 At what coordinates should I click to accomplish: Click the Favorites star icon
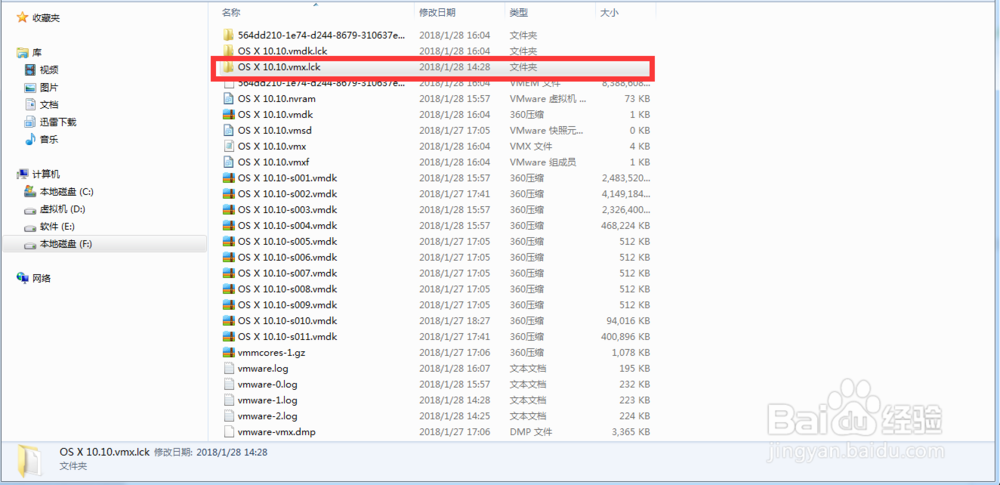[23, 18]
